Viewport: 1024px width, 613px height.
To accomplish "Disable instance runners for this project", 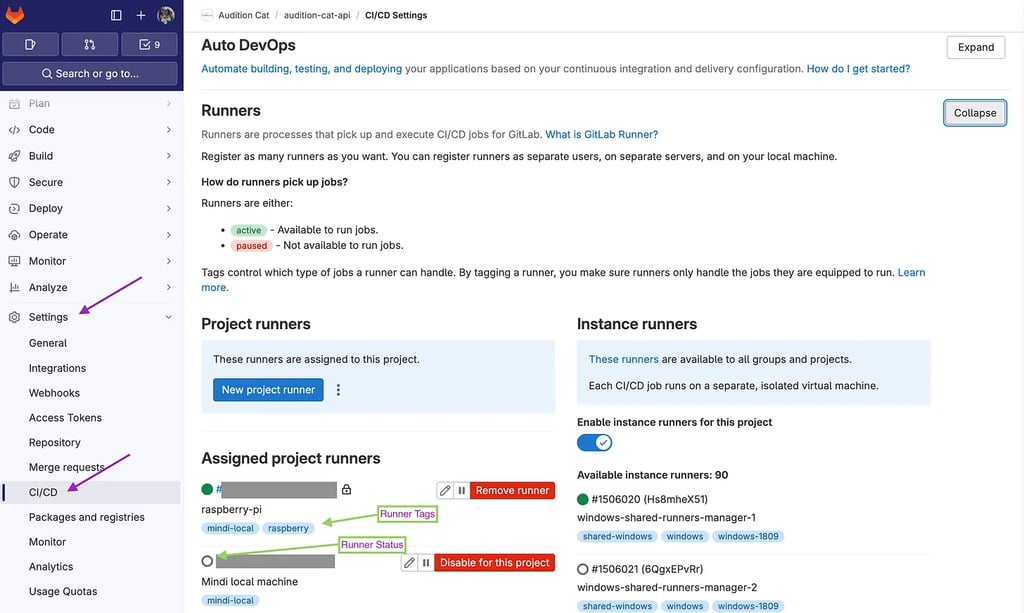I will (x=594, y=441).
